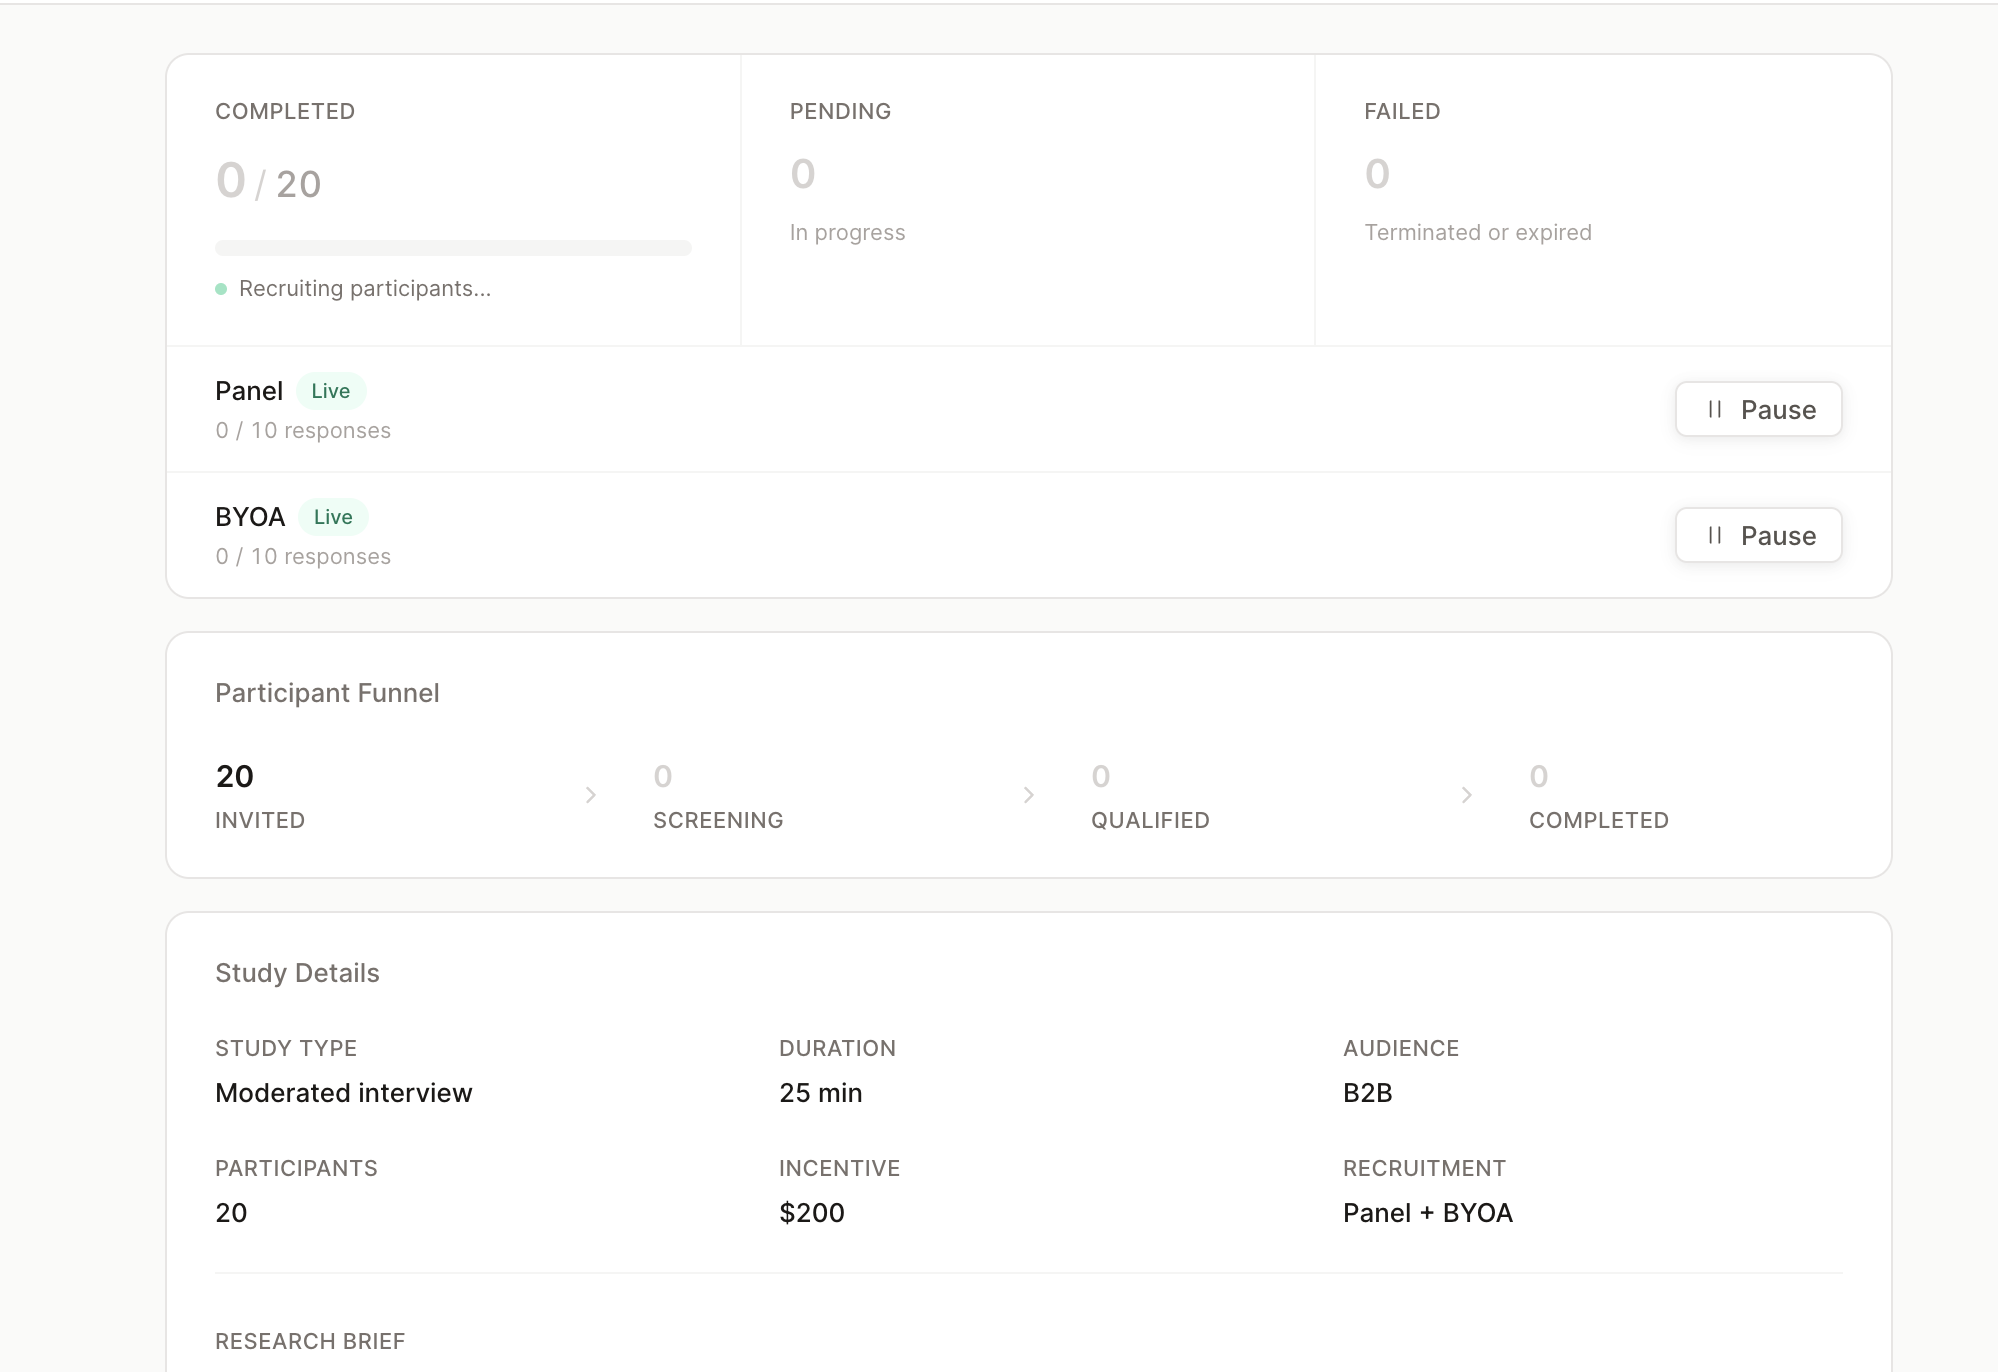Click the Live badge on the Panel row
Image resolution: width=1998 pixels, height=1372 pixels.
click(331, 391)
